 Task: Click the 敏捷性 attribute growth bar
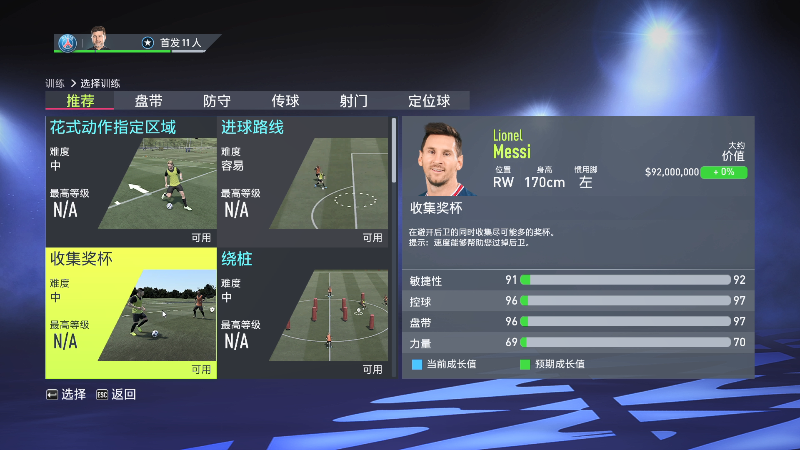626,280
